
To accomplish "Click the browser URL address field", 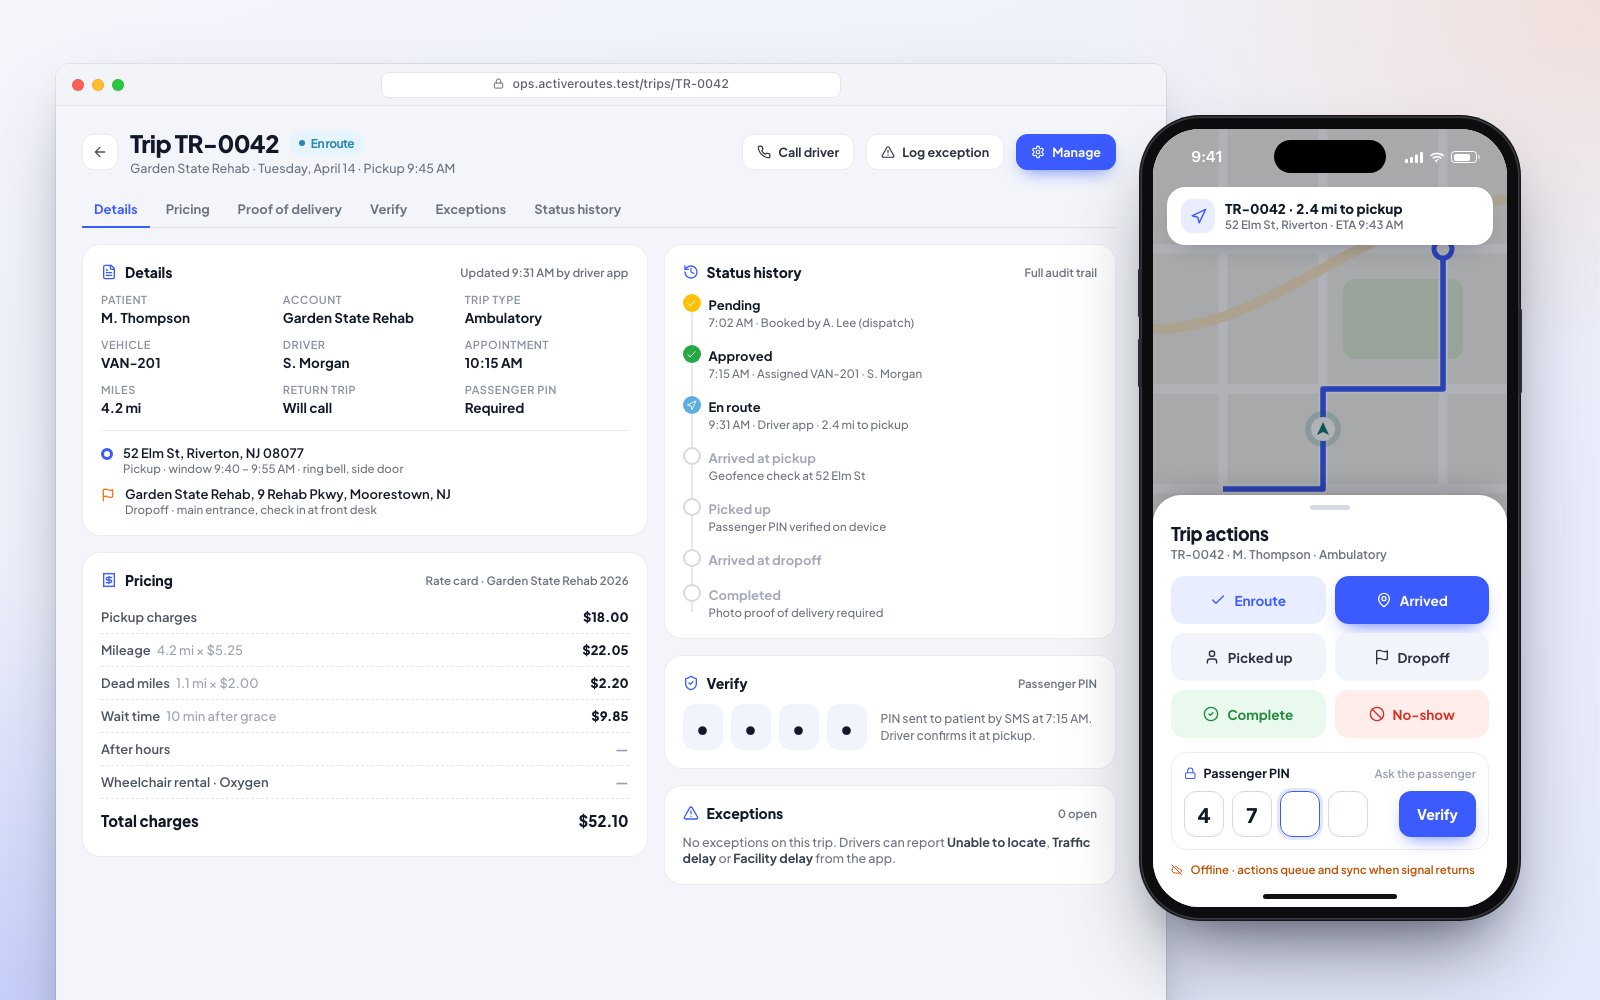I will pos(611,84).
